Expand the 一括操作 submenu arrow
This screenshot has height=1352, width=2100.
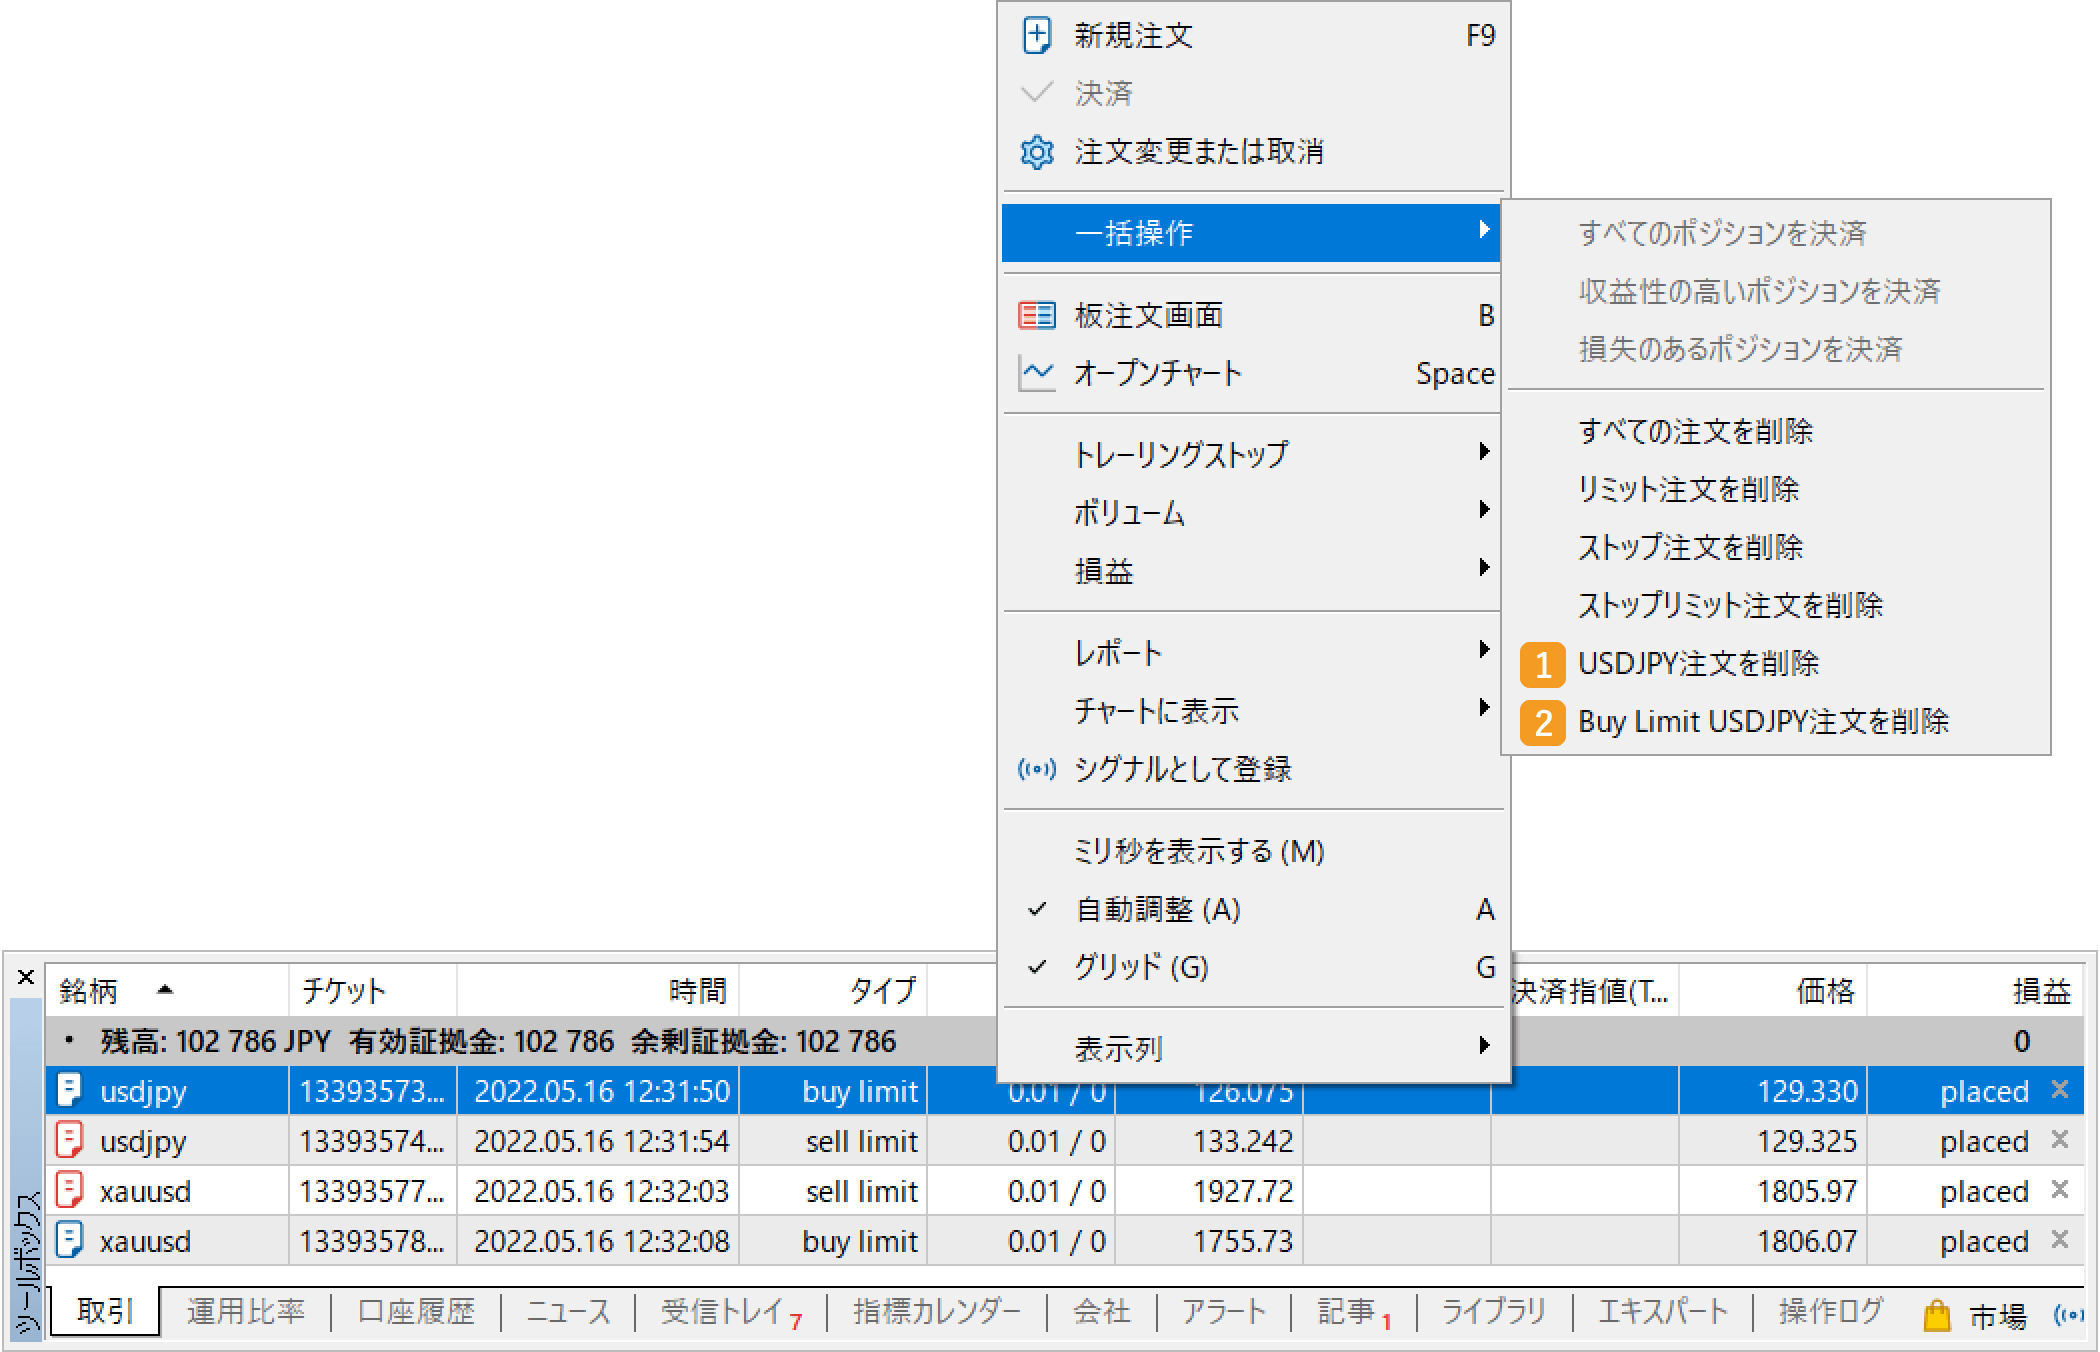click(1485, 231)
